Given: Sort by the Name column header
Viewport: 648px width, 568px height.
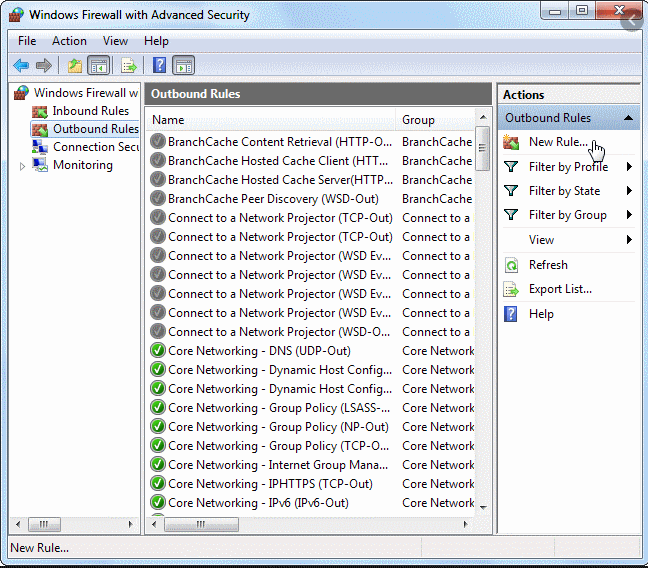Looking at the screenshot, I should [271, 120].
